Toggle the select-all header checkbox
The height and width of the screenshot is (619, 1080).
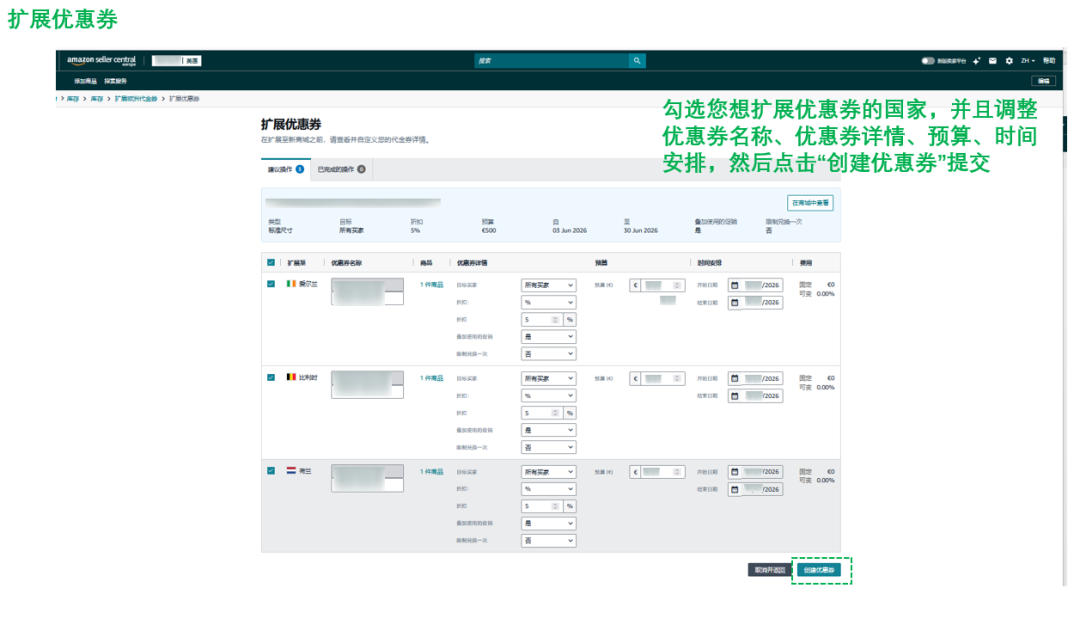[271, 262]
